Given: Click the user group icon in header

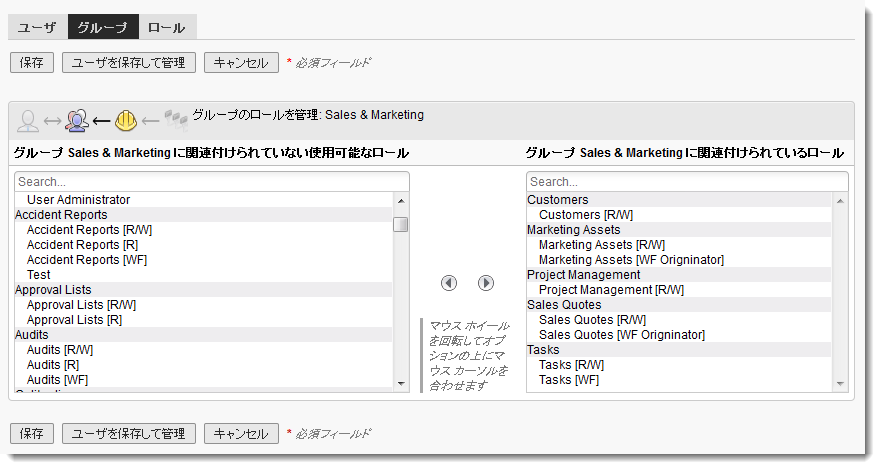Looking at the screenshot, I should (x=77, y=120).
